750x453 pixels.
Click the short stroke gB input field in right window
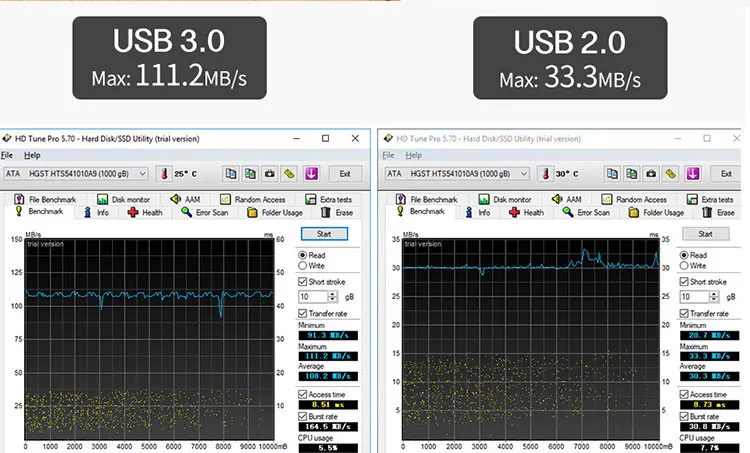699,297
